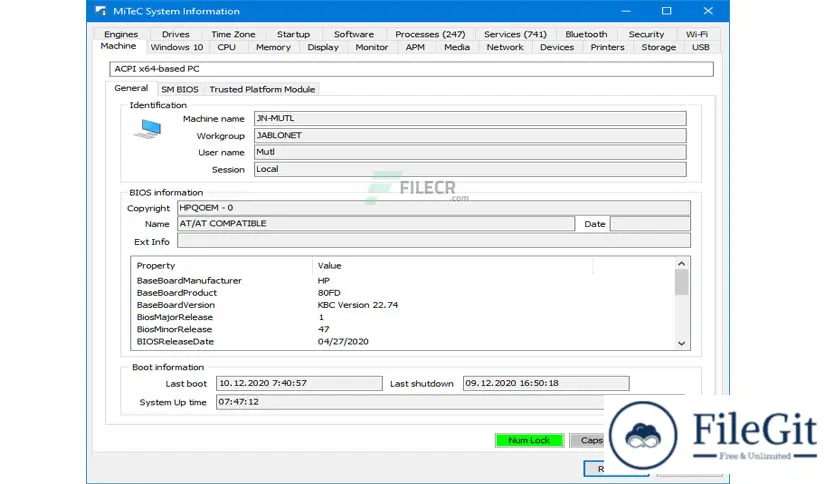Click the KBC Version 22.74 value
This screenshot has width=836, height=484.
(x=358, y=305)
